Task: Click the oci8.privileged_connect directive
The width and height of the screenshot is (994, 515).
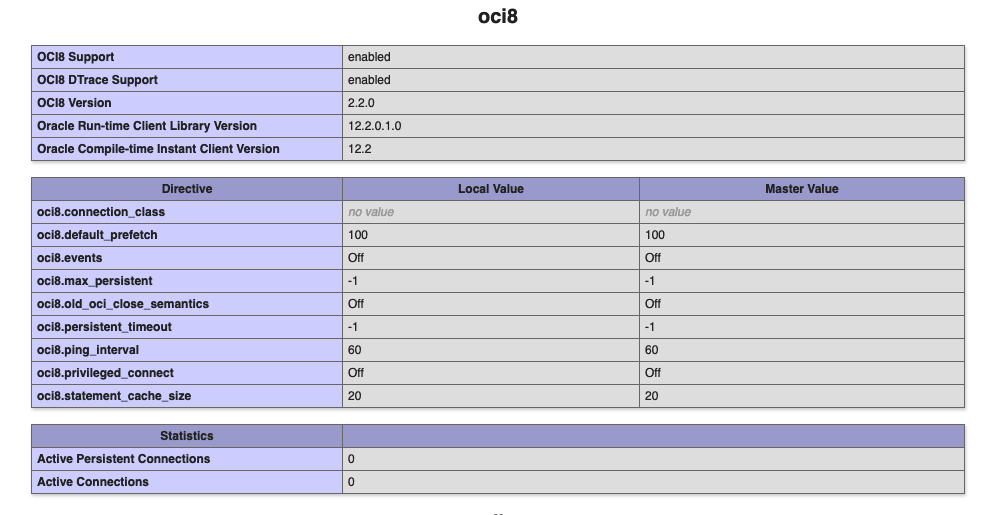Action: 105,373
